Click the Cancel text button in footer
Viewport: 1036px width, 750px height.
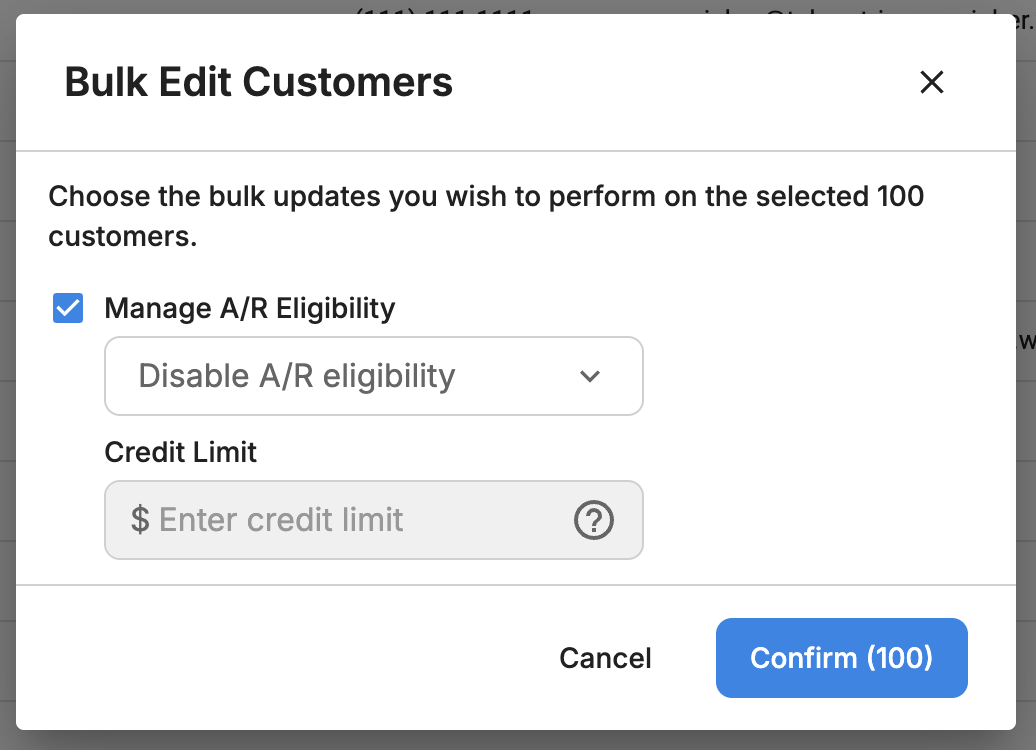coord(605,658)
